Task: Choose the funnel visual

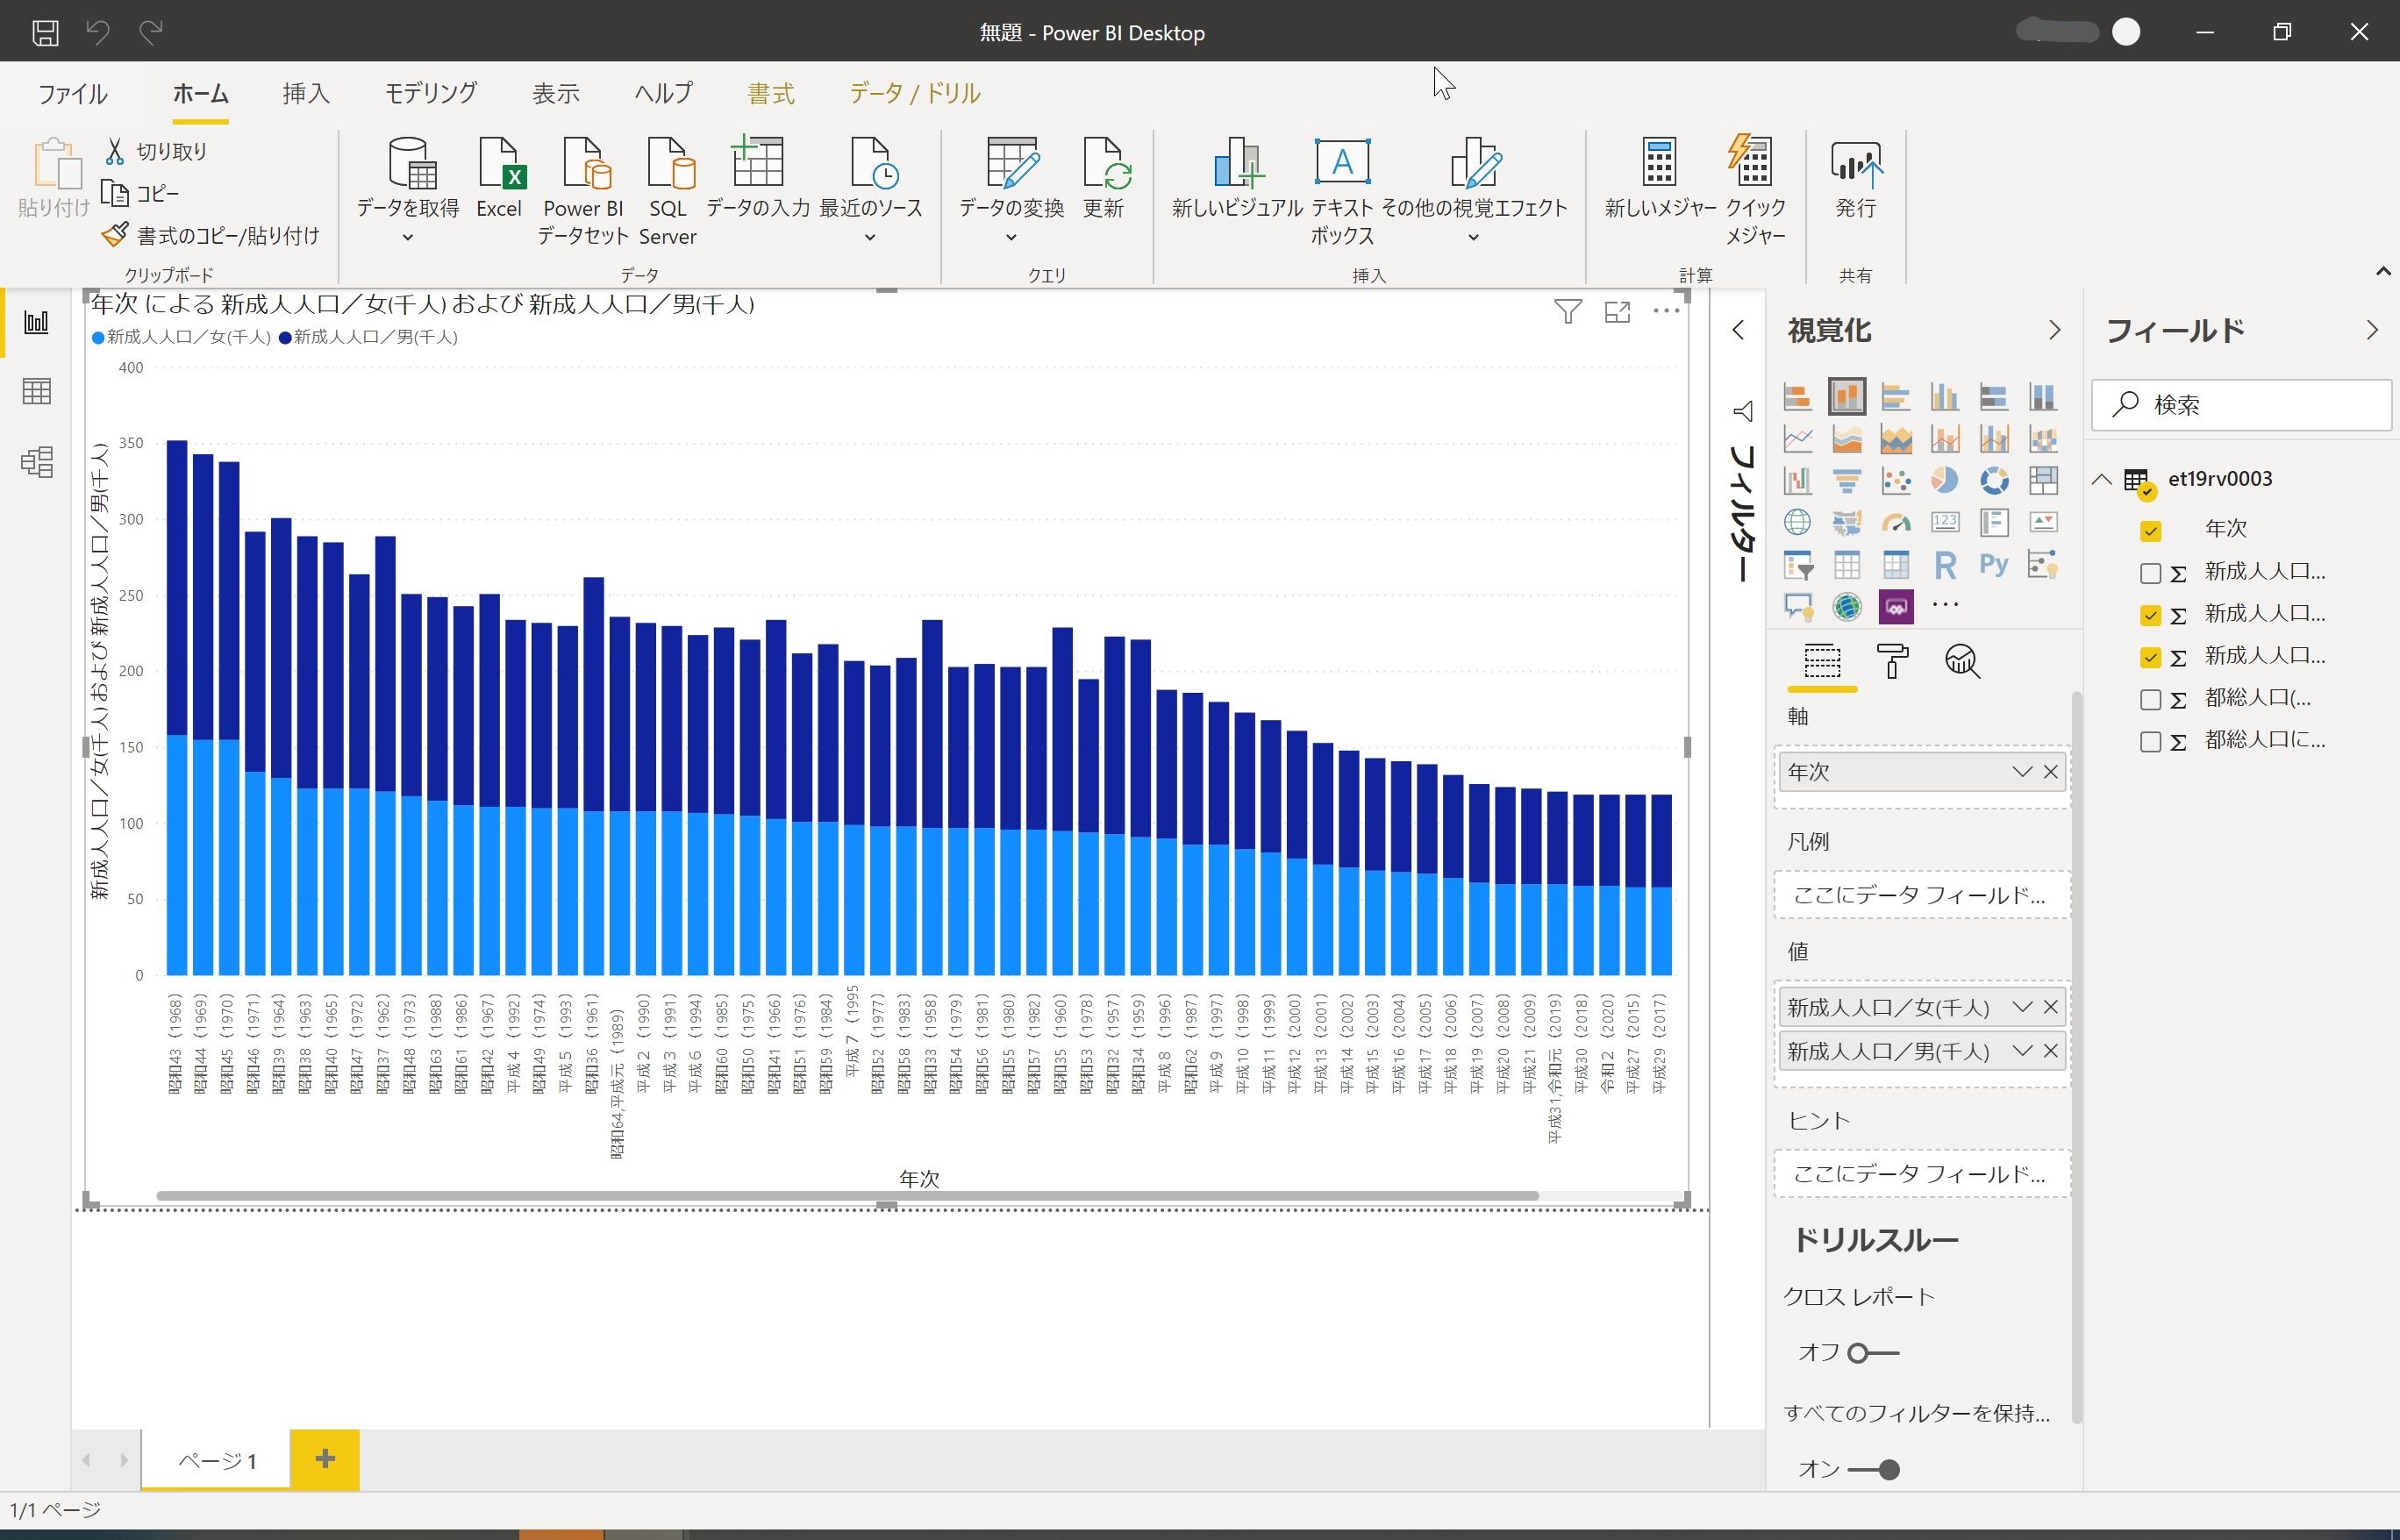Action: [x=1846, y=481]
